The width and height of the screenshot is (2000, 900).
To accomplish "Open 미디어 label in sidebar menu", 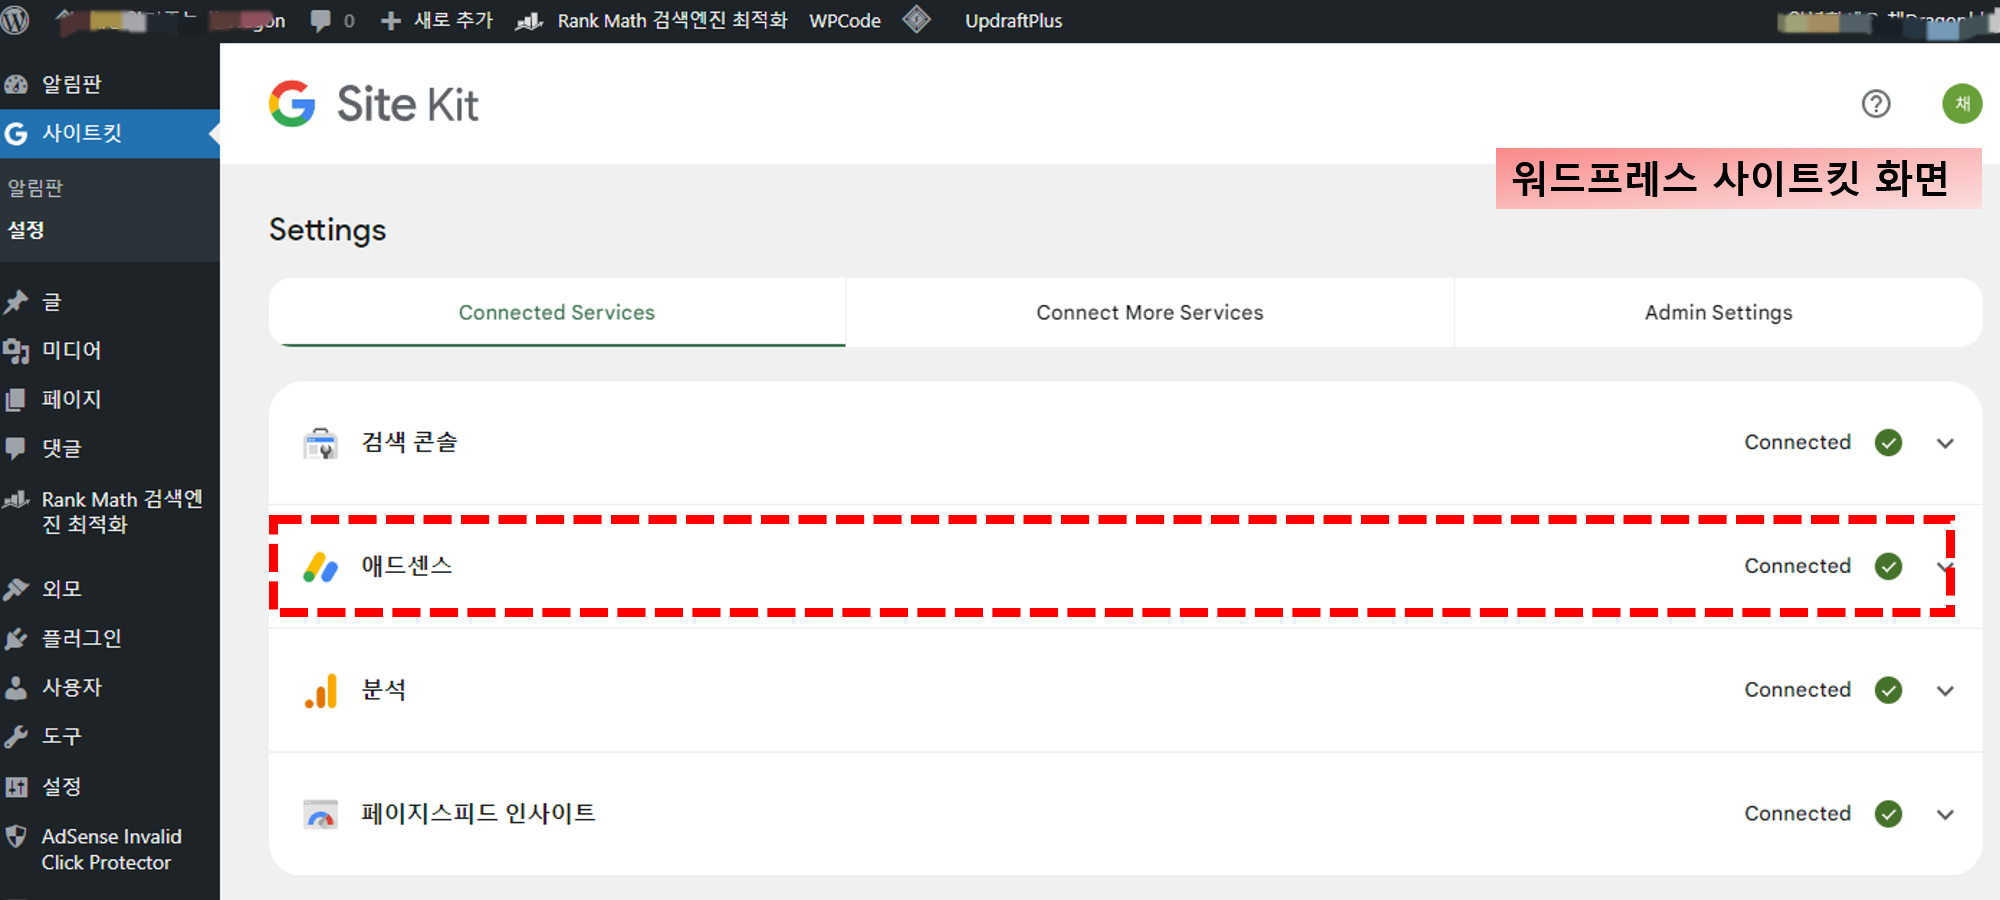I will pyautogui.click(x=71, y=351).
